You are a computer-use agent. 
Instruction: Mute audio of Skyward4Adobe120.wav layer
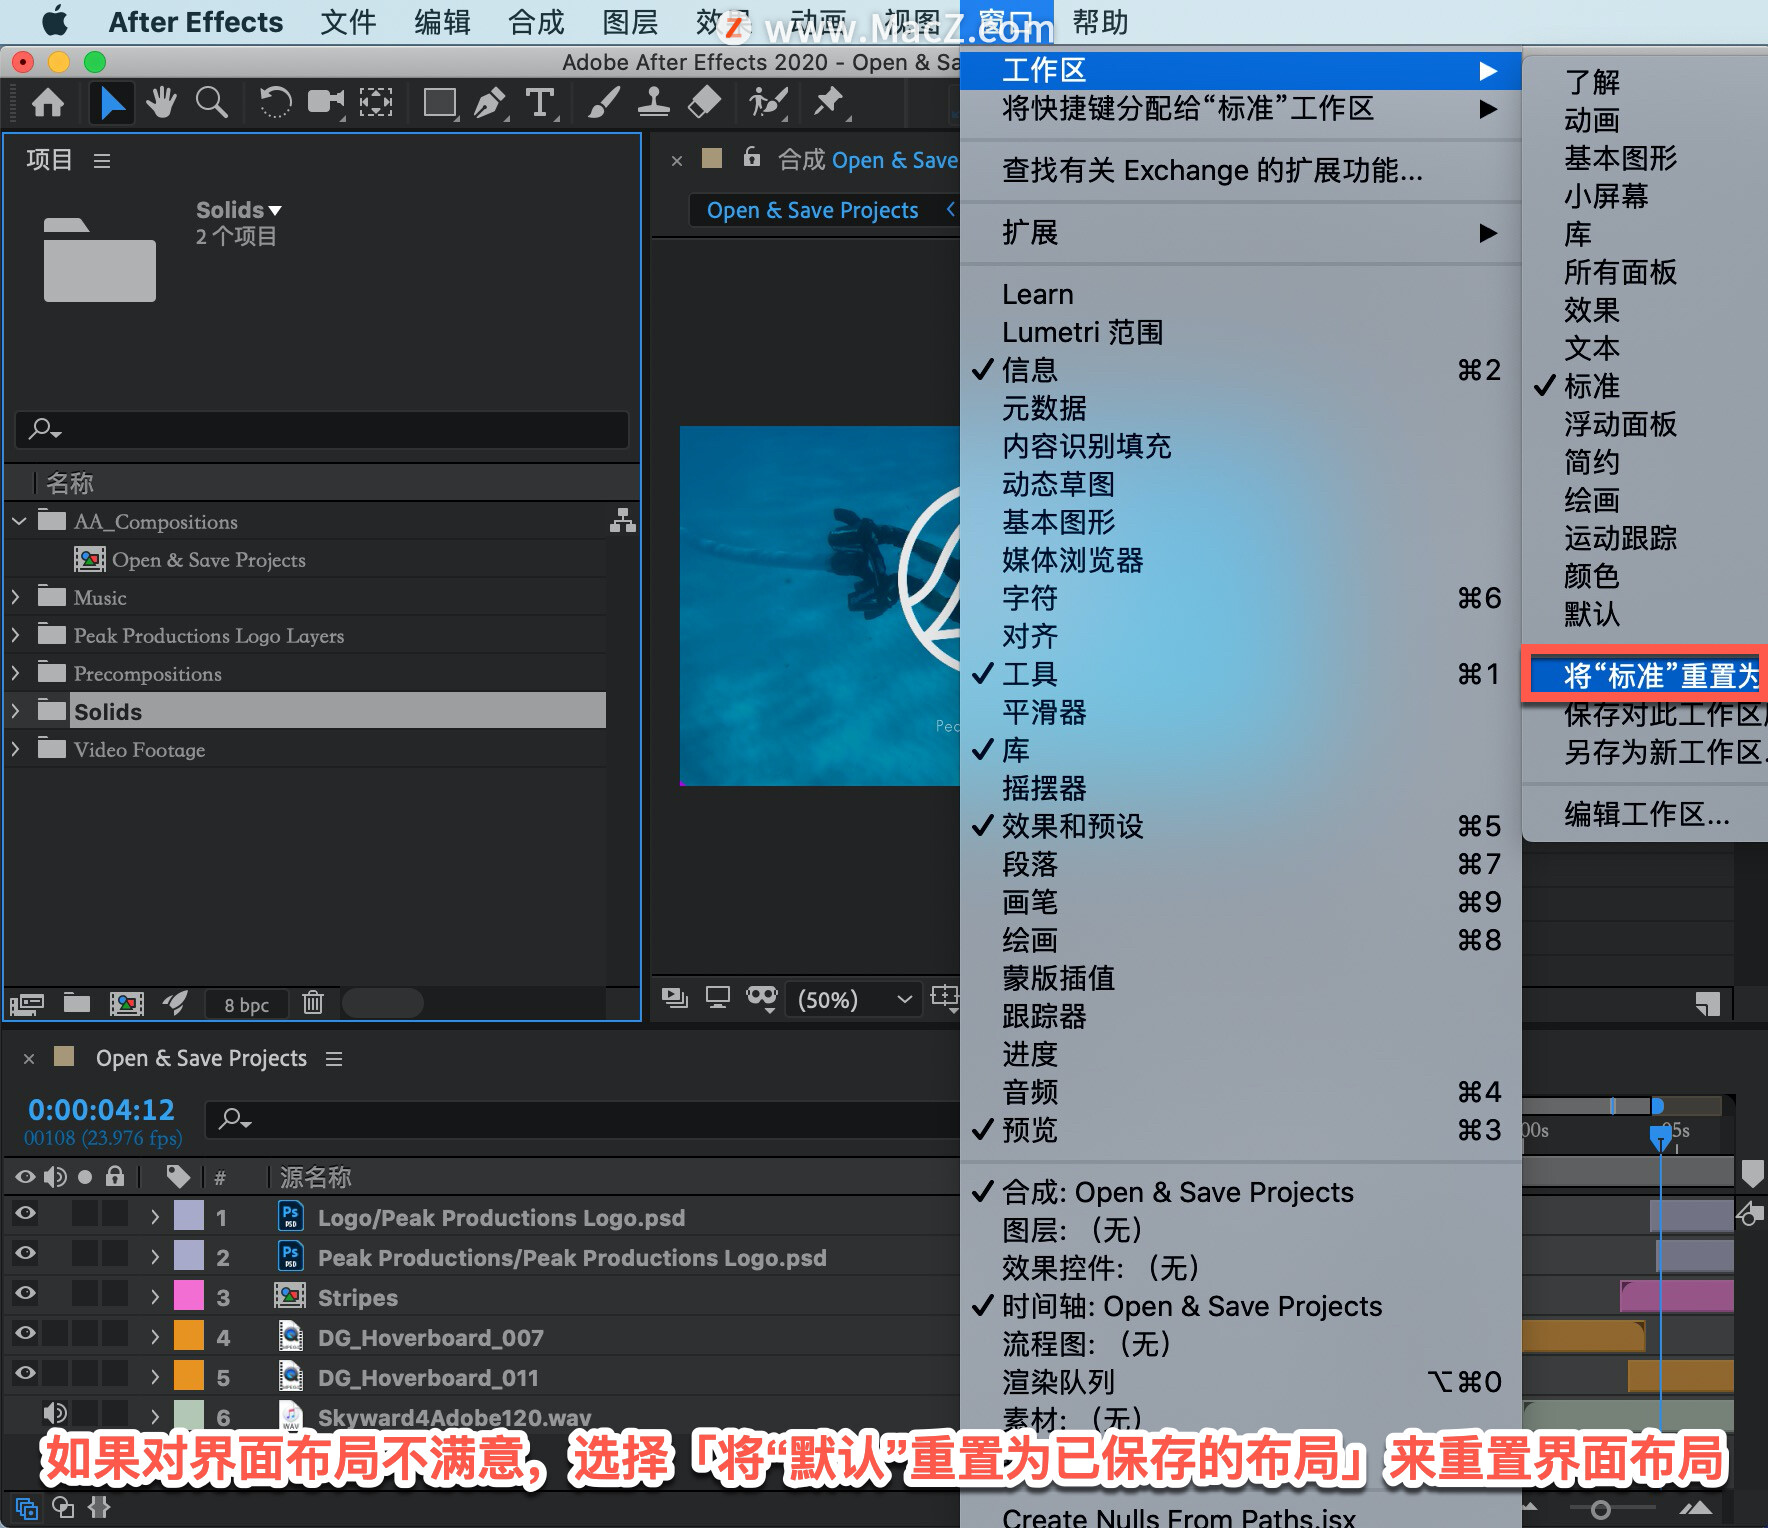click(55, 1413)
